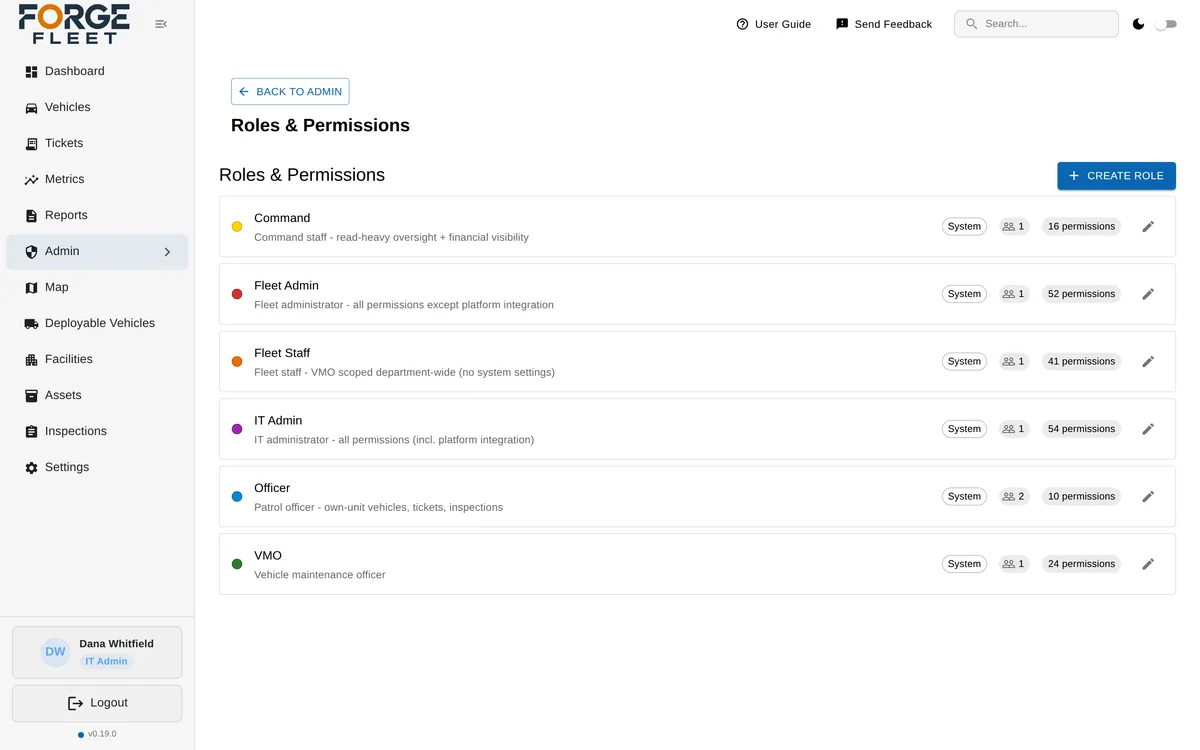Click the Reports document icon
The height and width of the screenshot is (750, 1200).
click(x=31, y=216)
